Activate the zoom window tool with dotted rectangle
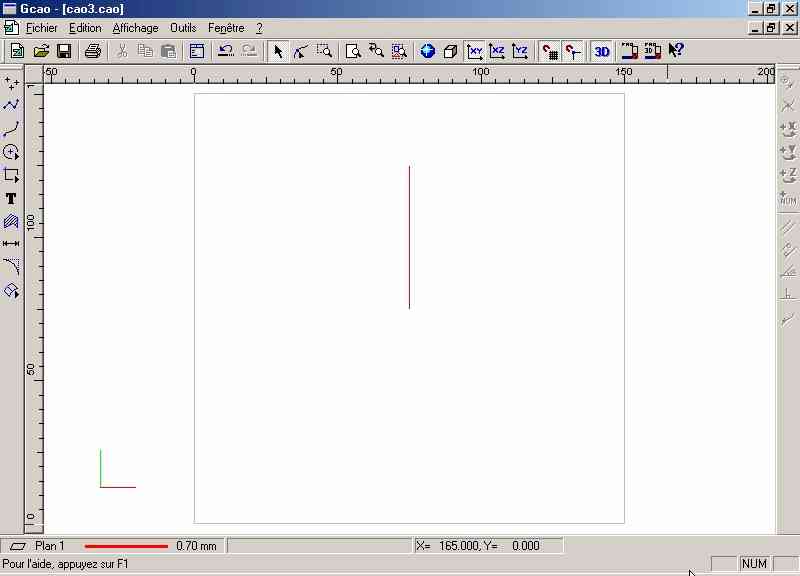The height and width of the screenshot is (576, 800). tap(324, 51)
